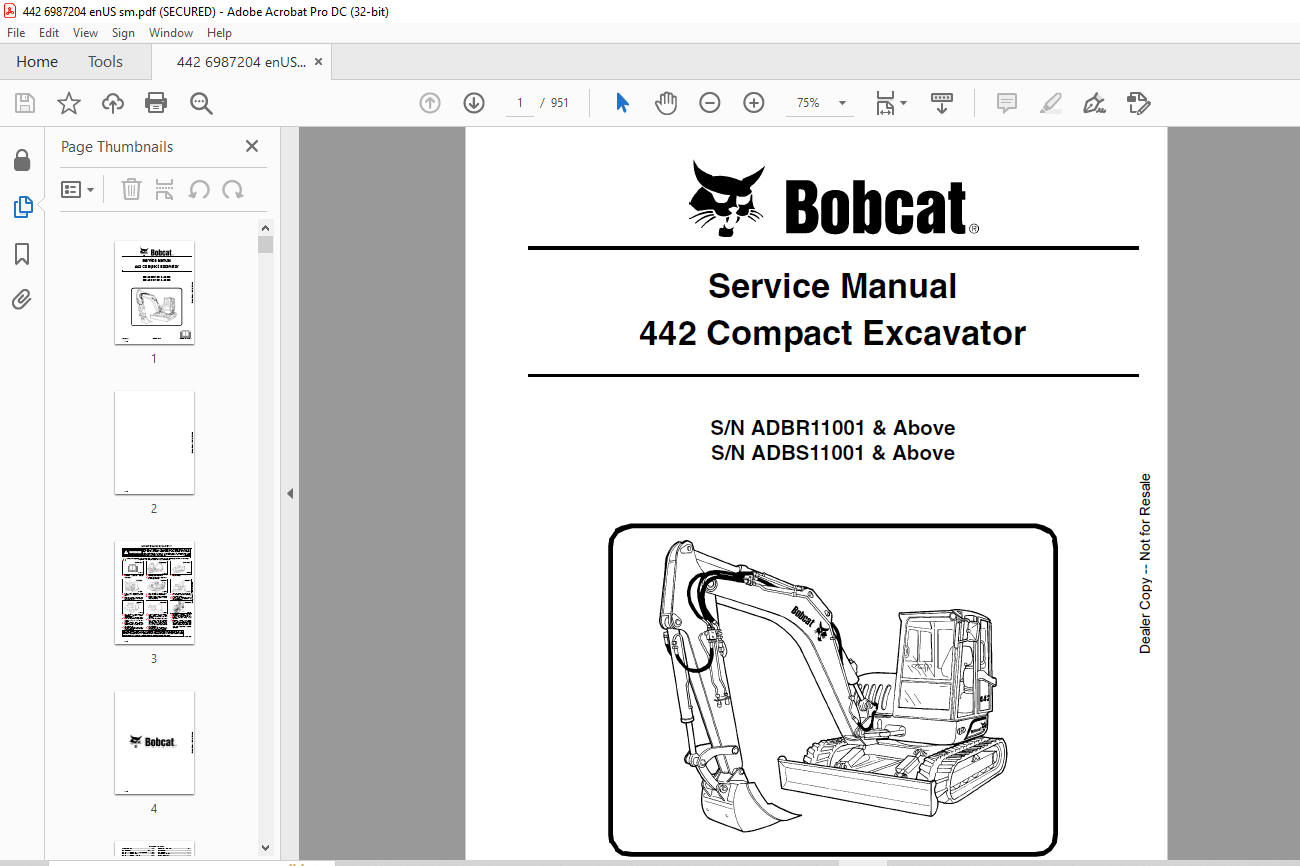Close the 442 6987204 document tab

point(319,62)
